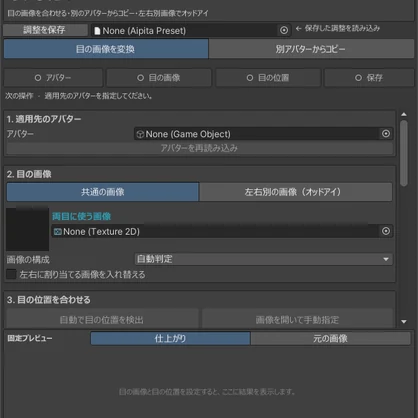Click the 2. 目の画像 heading

pos(29,174)
